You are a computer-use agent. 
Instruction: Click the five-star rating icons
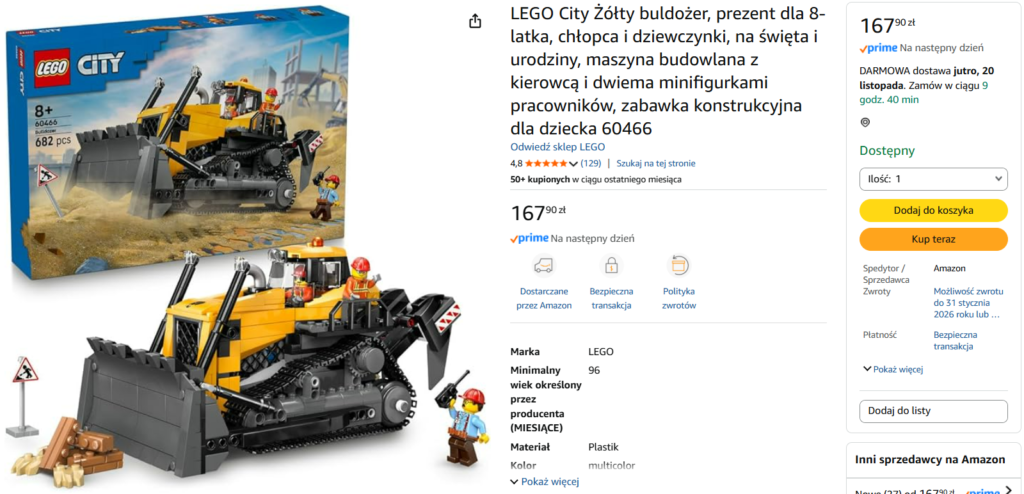click(546, 163)
